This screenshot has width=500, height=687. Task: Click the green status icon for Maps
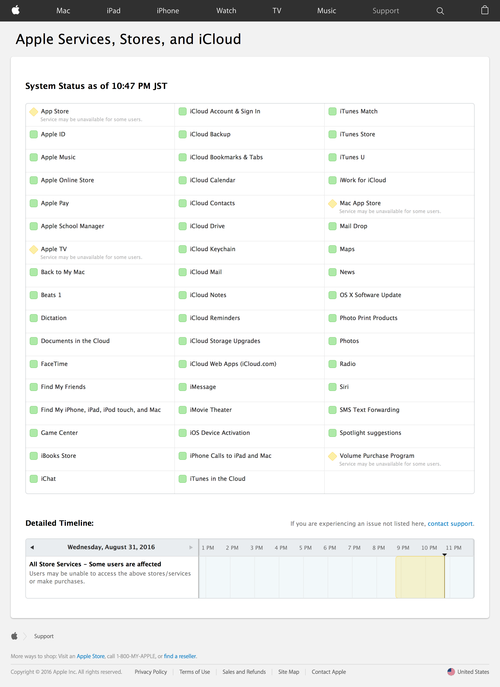(333, 249)
